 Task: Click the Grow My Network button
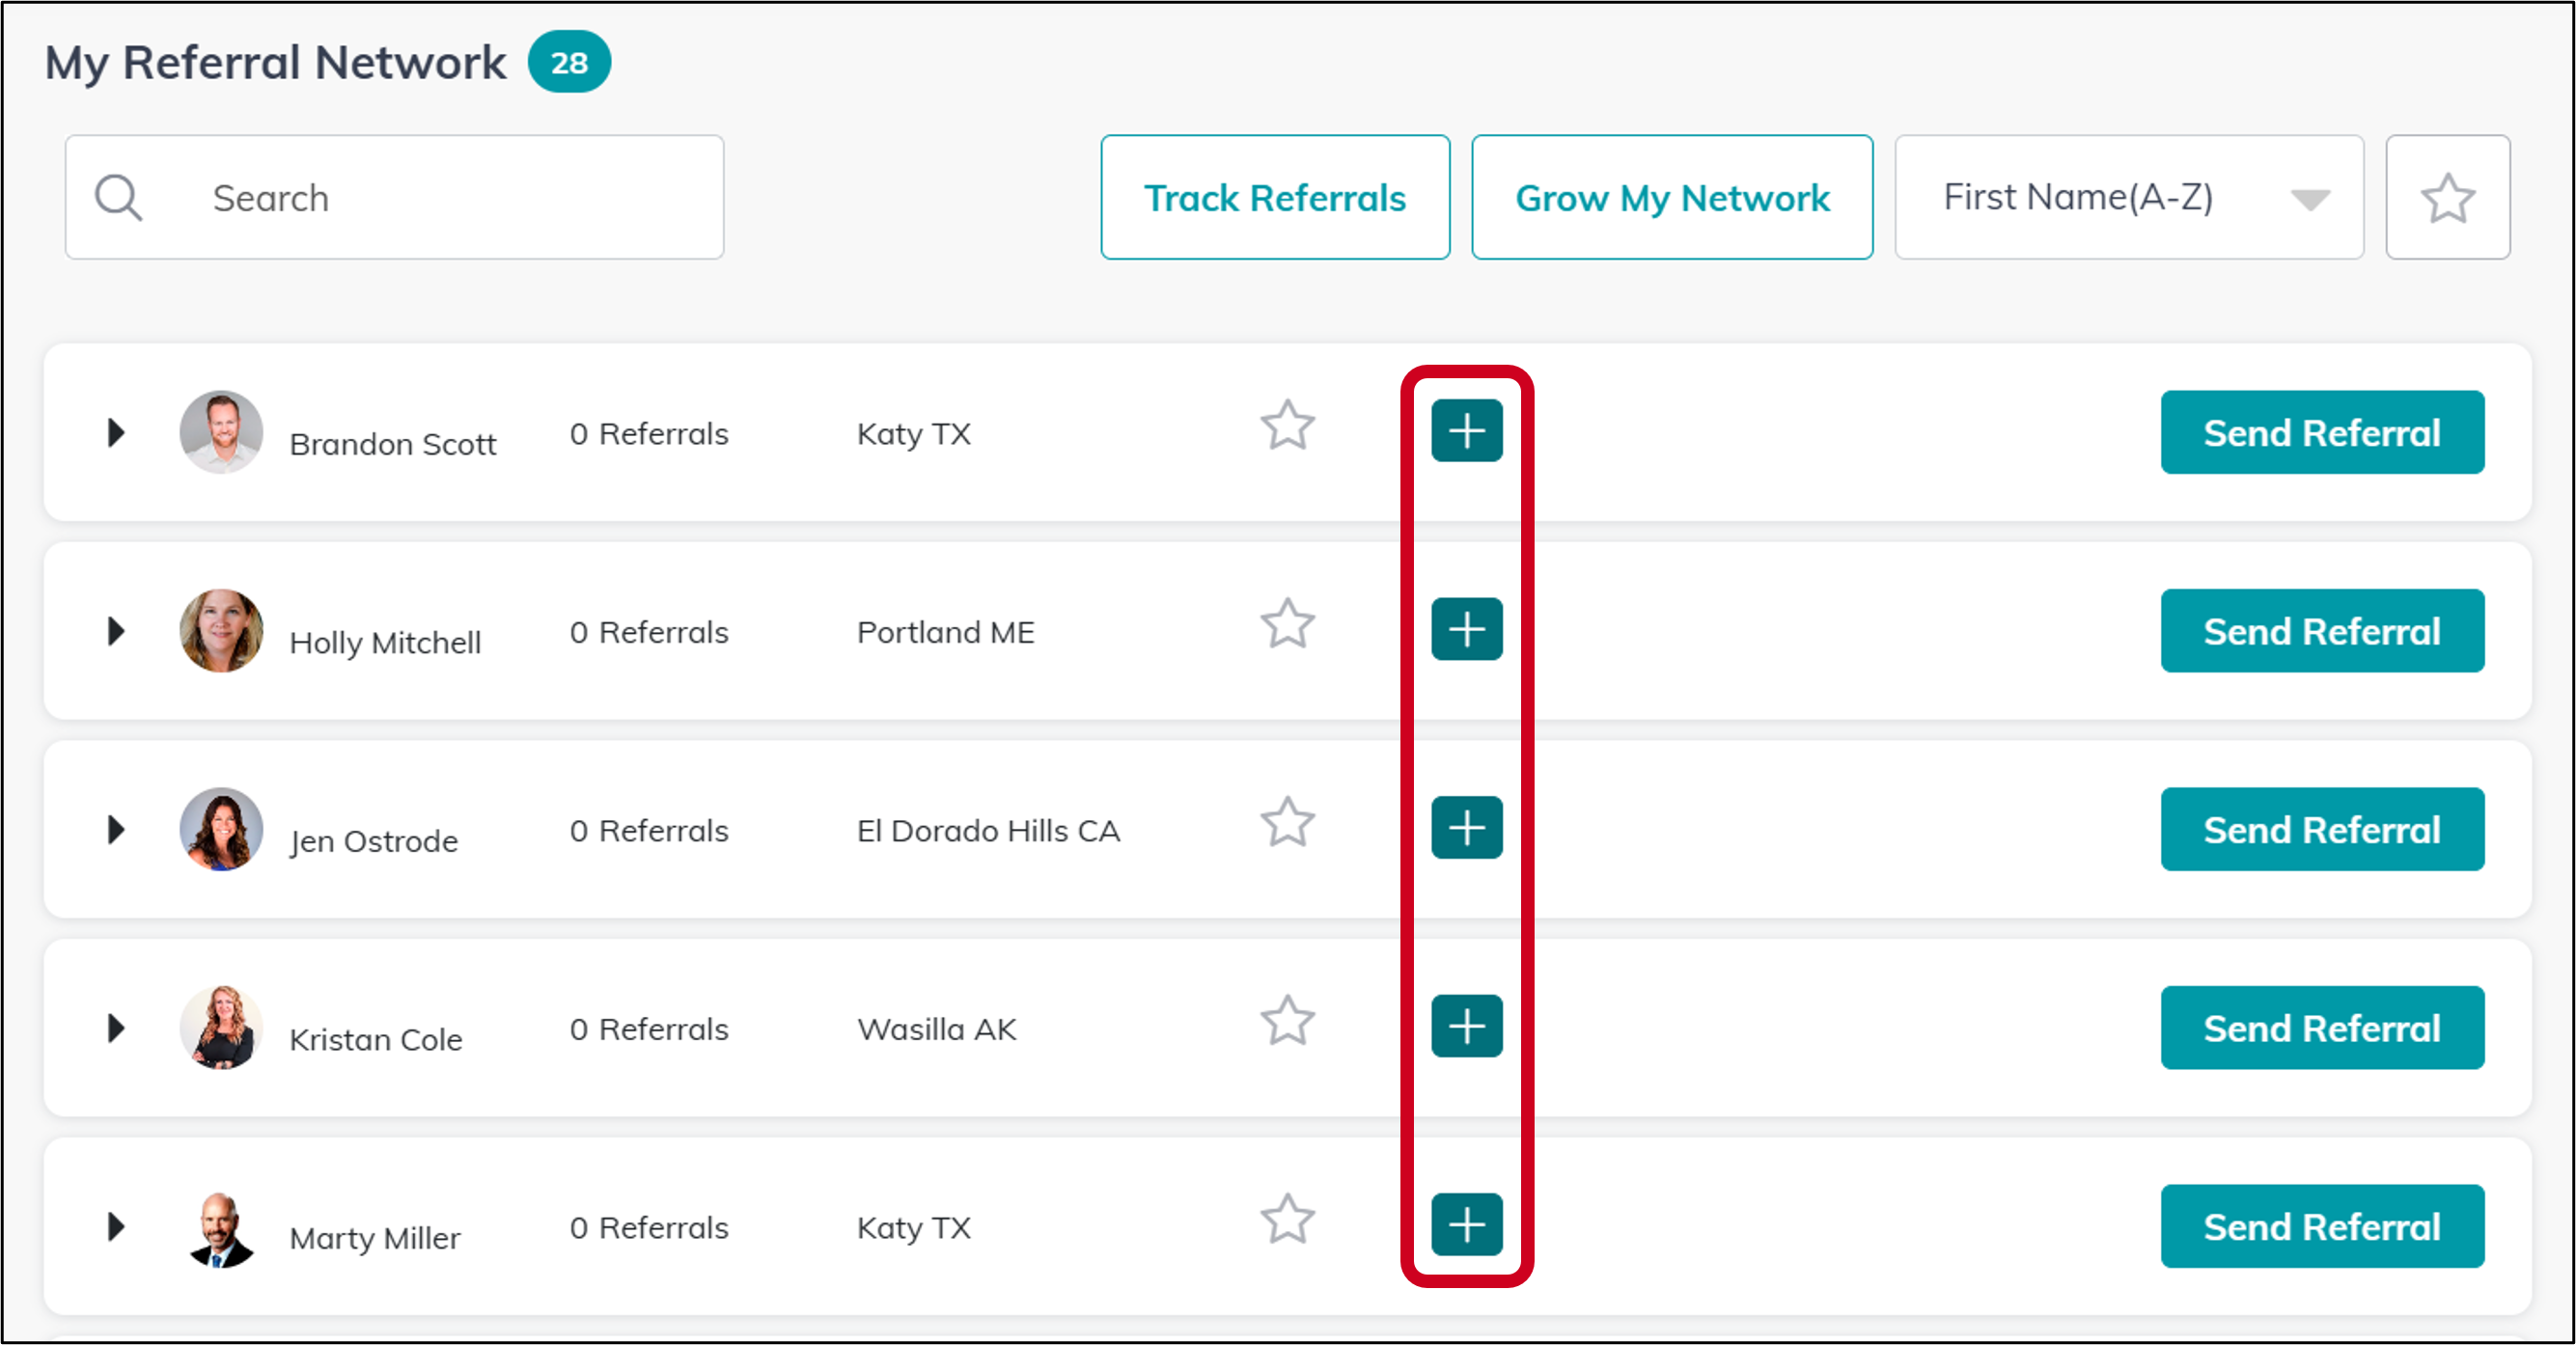(x=1672, y=197)
